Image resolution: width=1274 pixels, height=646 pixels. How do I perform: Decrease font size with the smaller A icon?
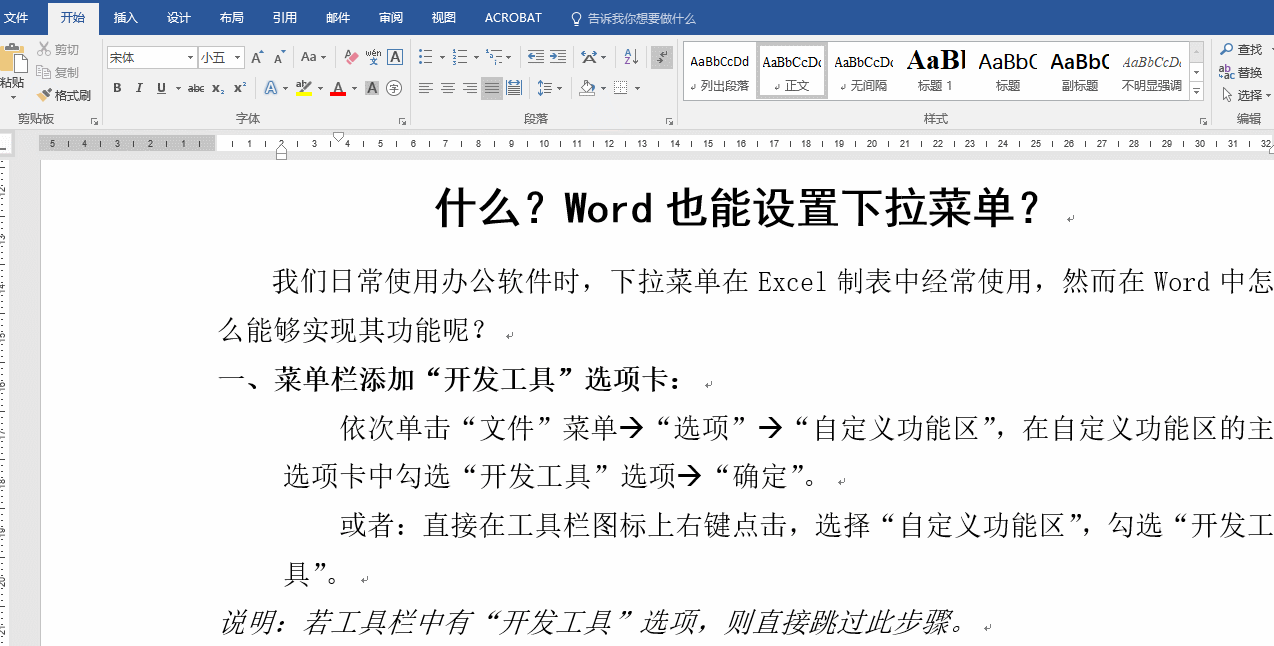pyautogui.click(x=279, y=57)
